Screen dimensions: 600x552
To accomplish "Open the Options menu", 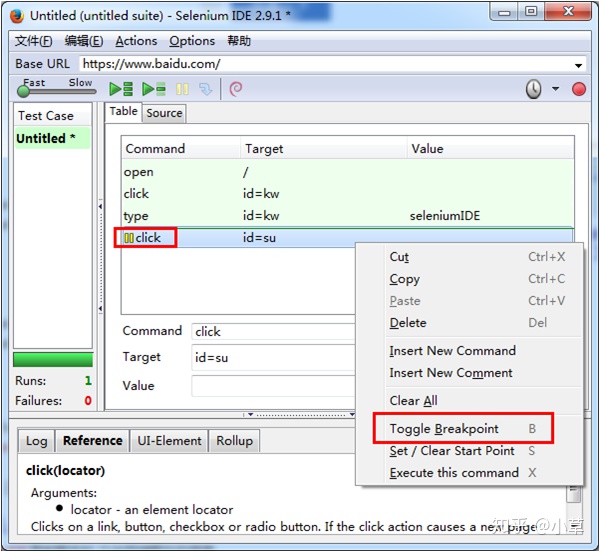I will click(192, 41).
